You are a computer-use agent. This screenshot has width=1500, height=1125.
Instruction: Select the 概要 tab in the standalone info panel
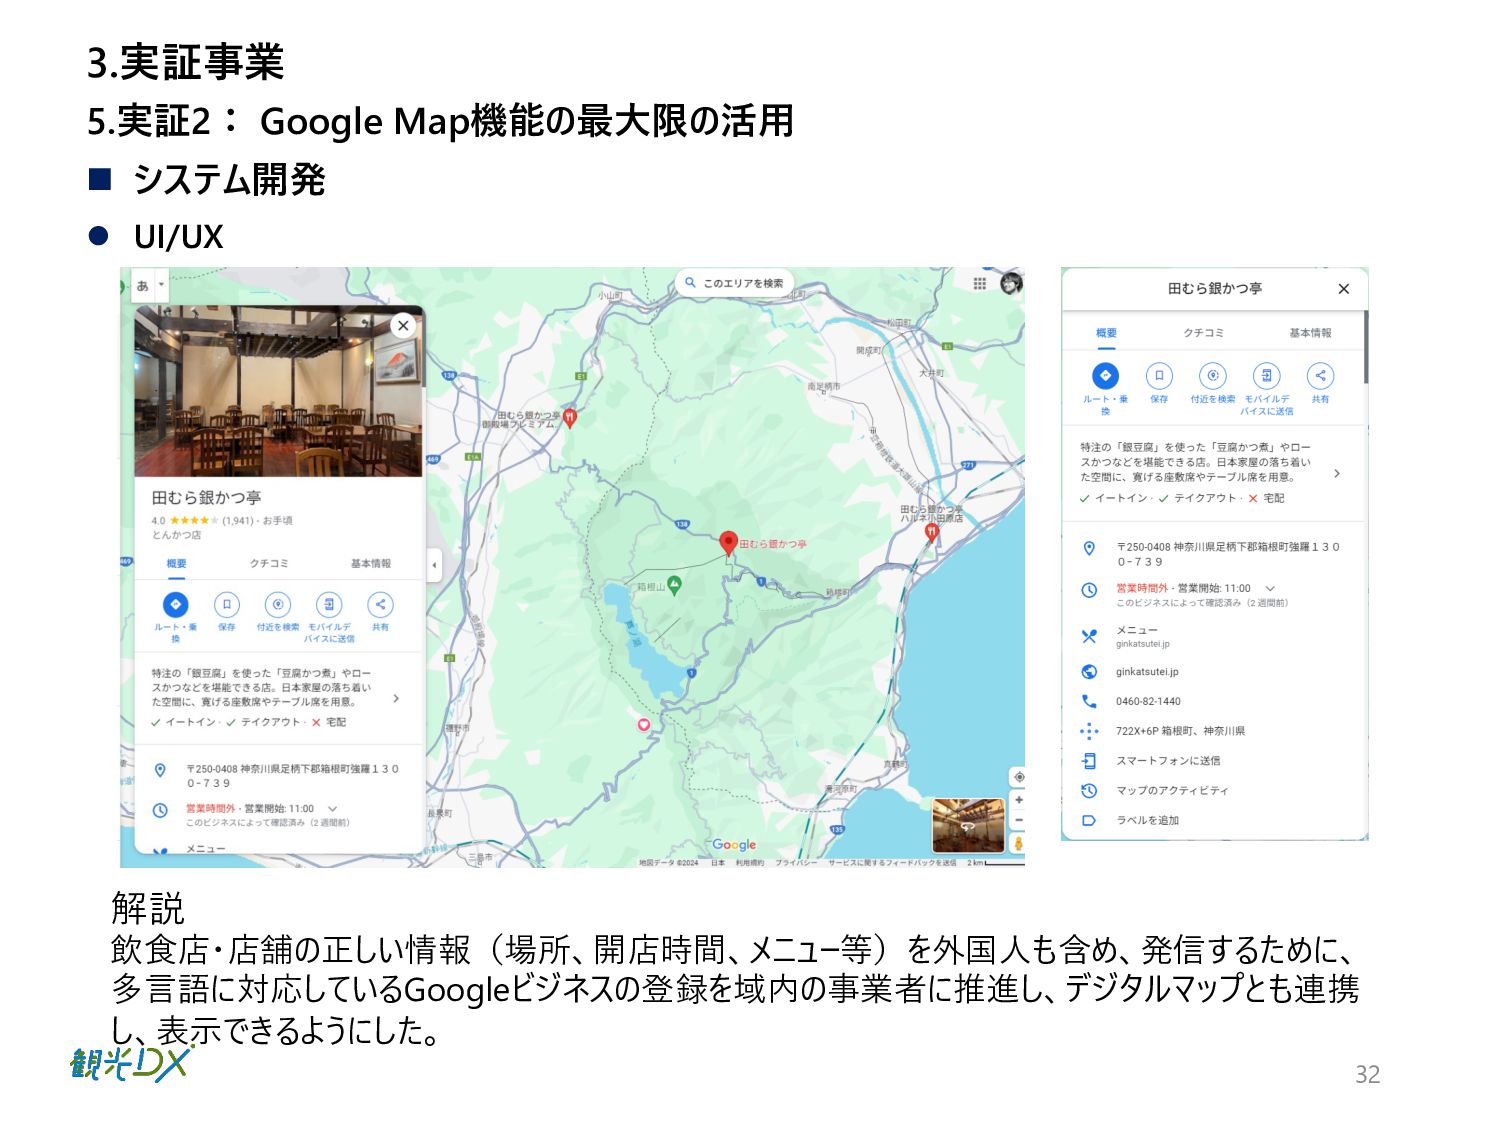click(x=1106, y=333)
